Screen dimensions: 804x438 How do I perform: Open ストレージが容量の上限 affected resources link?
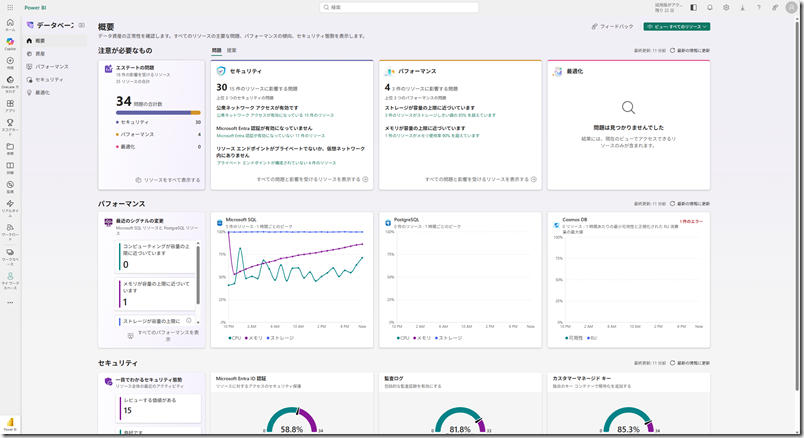tap(440, 115)
